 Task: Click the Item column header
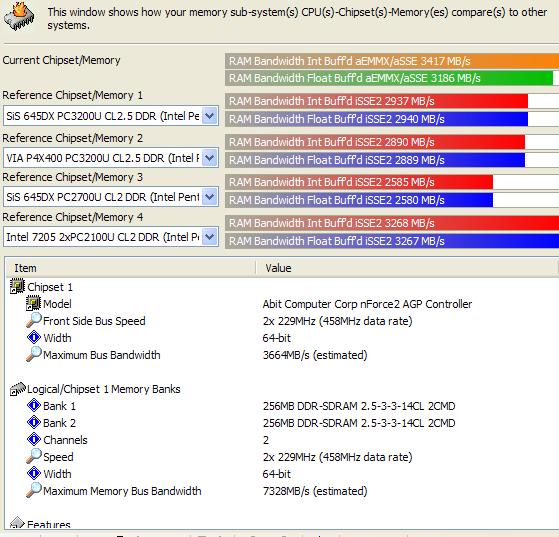pos(131,268)
